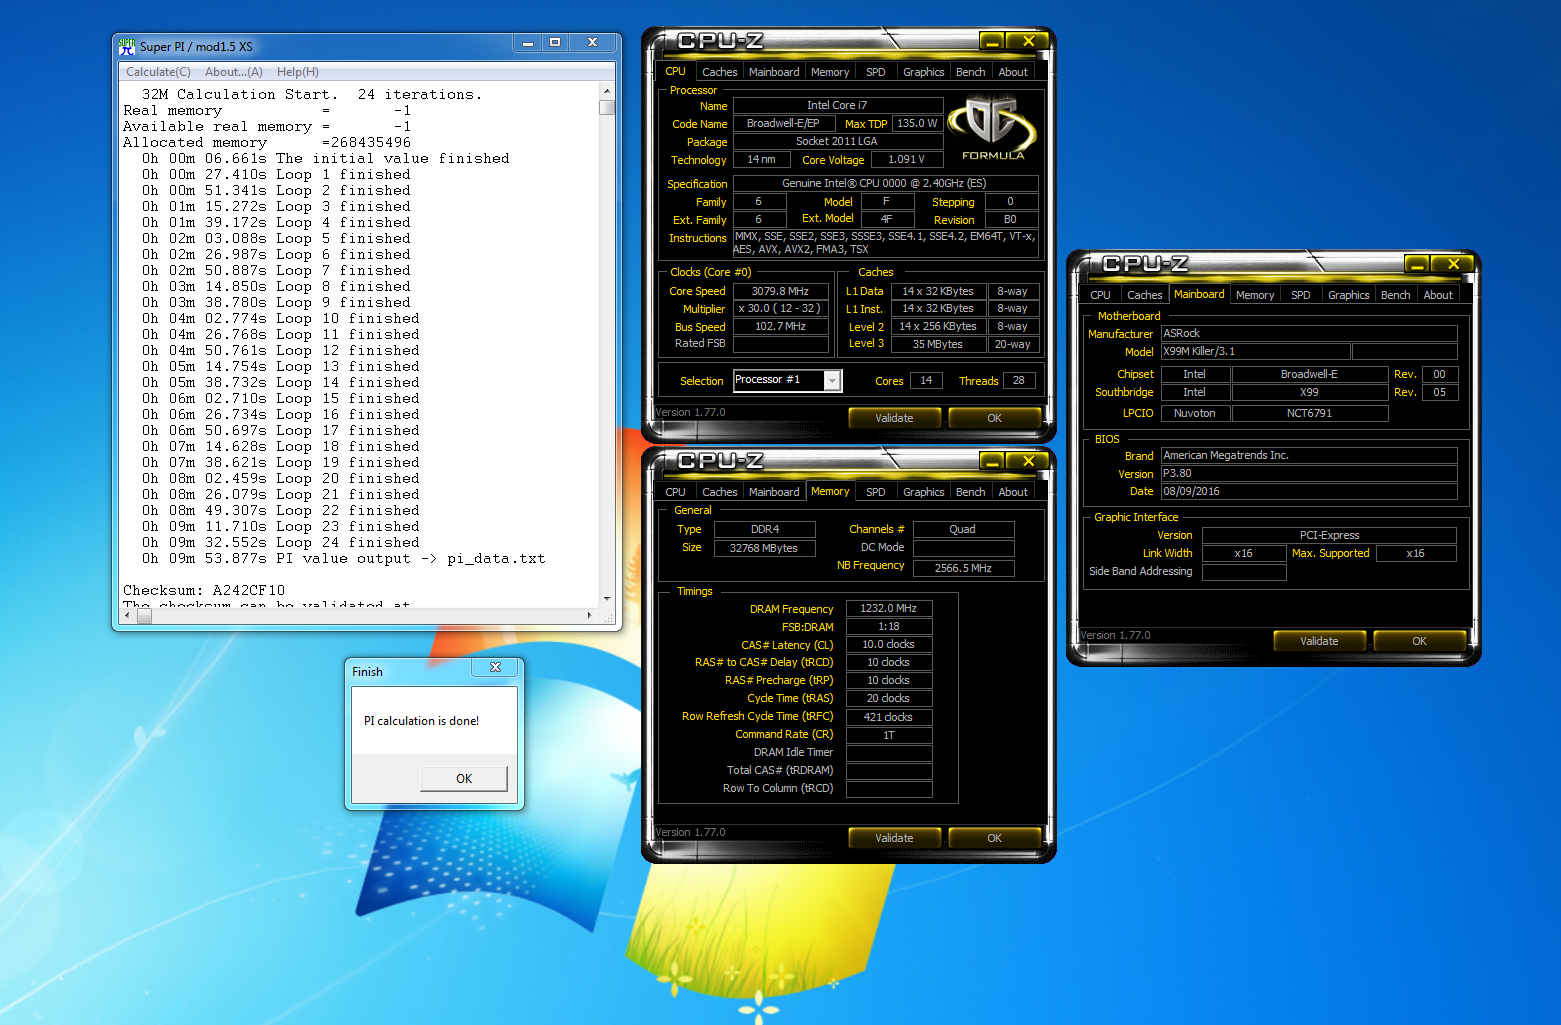The image size is (1561, 1025).
Task: Click Super PI horizontal scrollbar thumb
Action: pos(144,617)
